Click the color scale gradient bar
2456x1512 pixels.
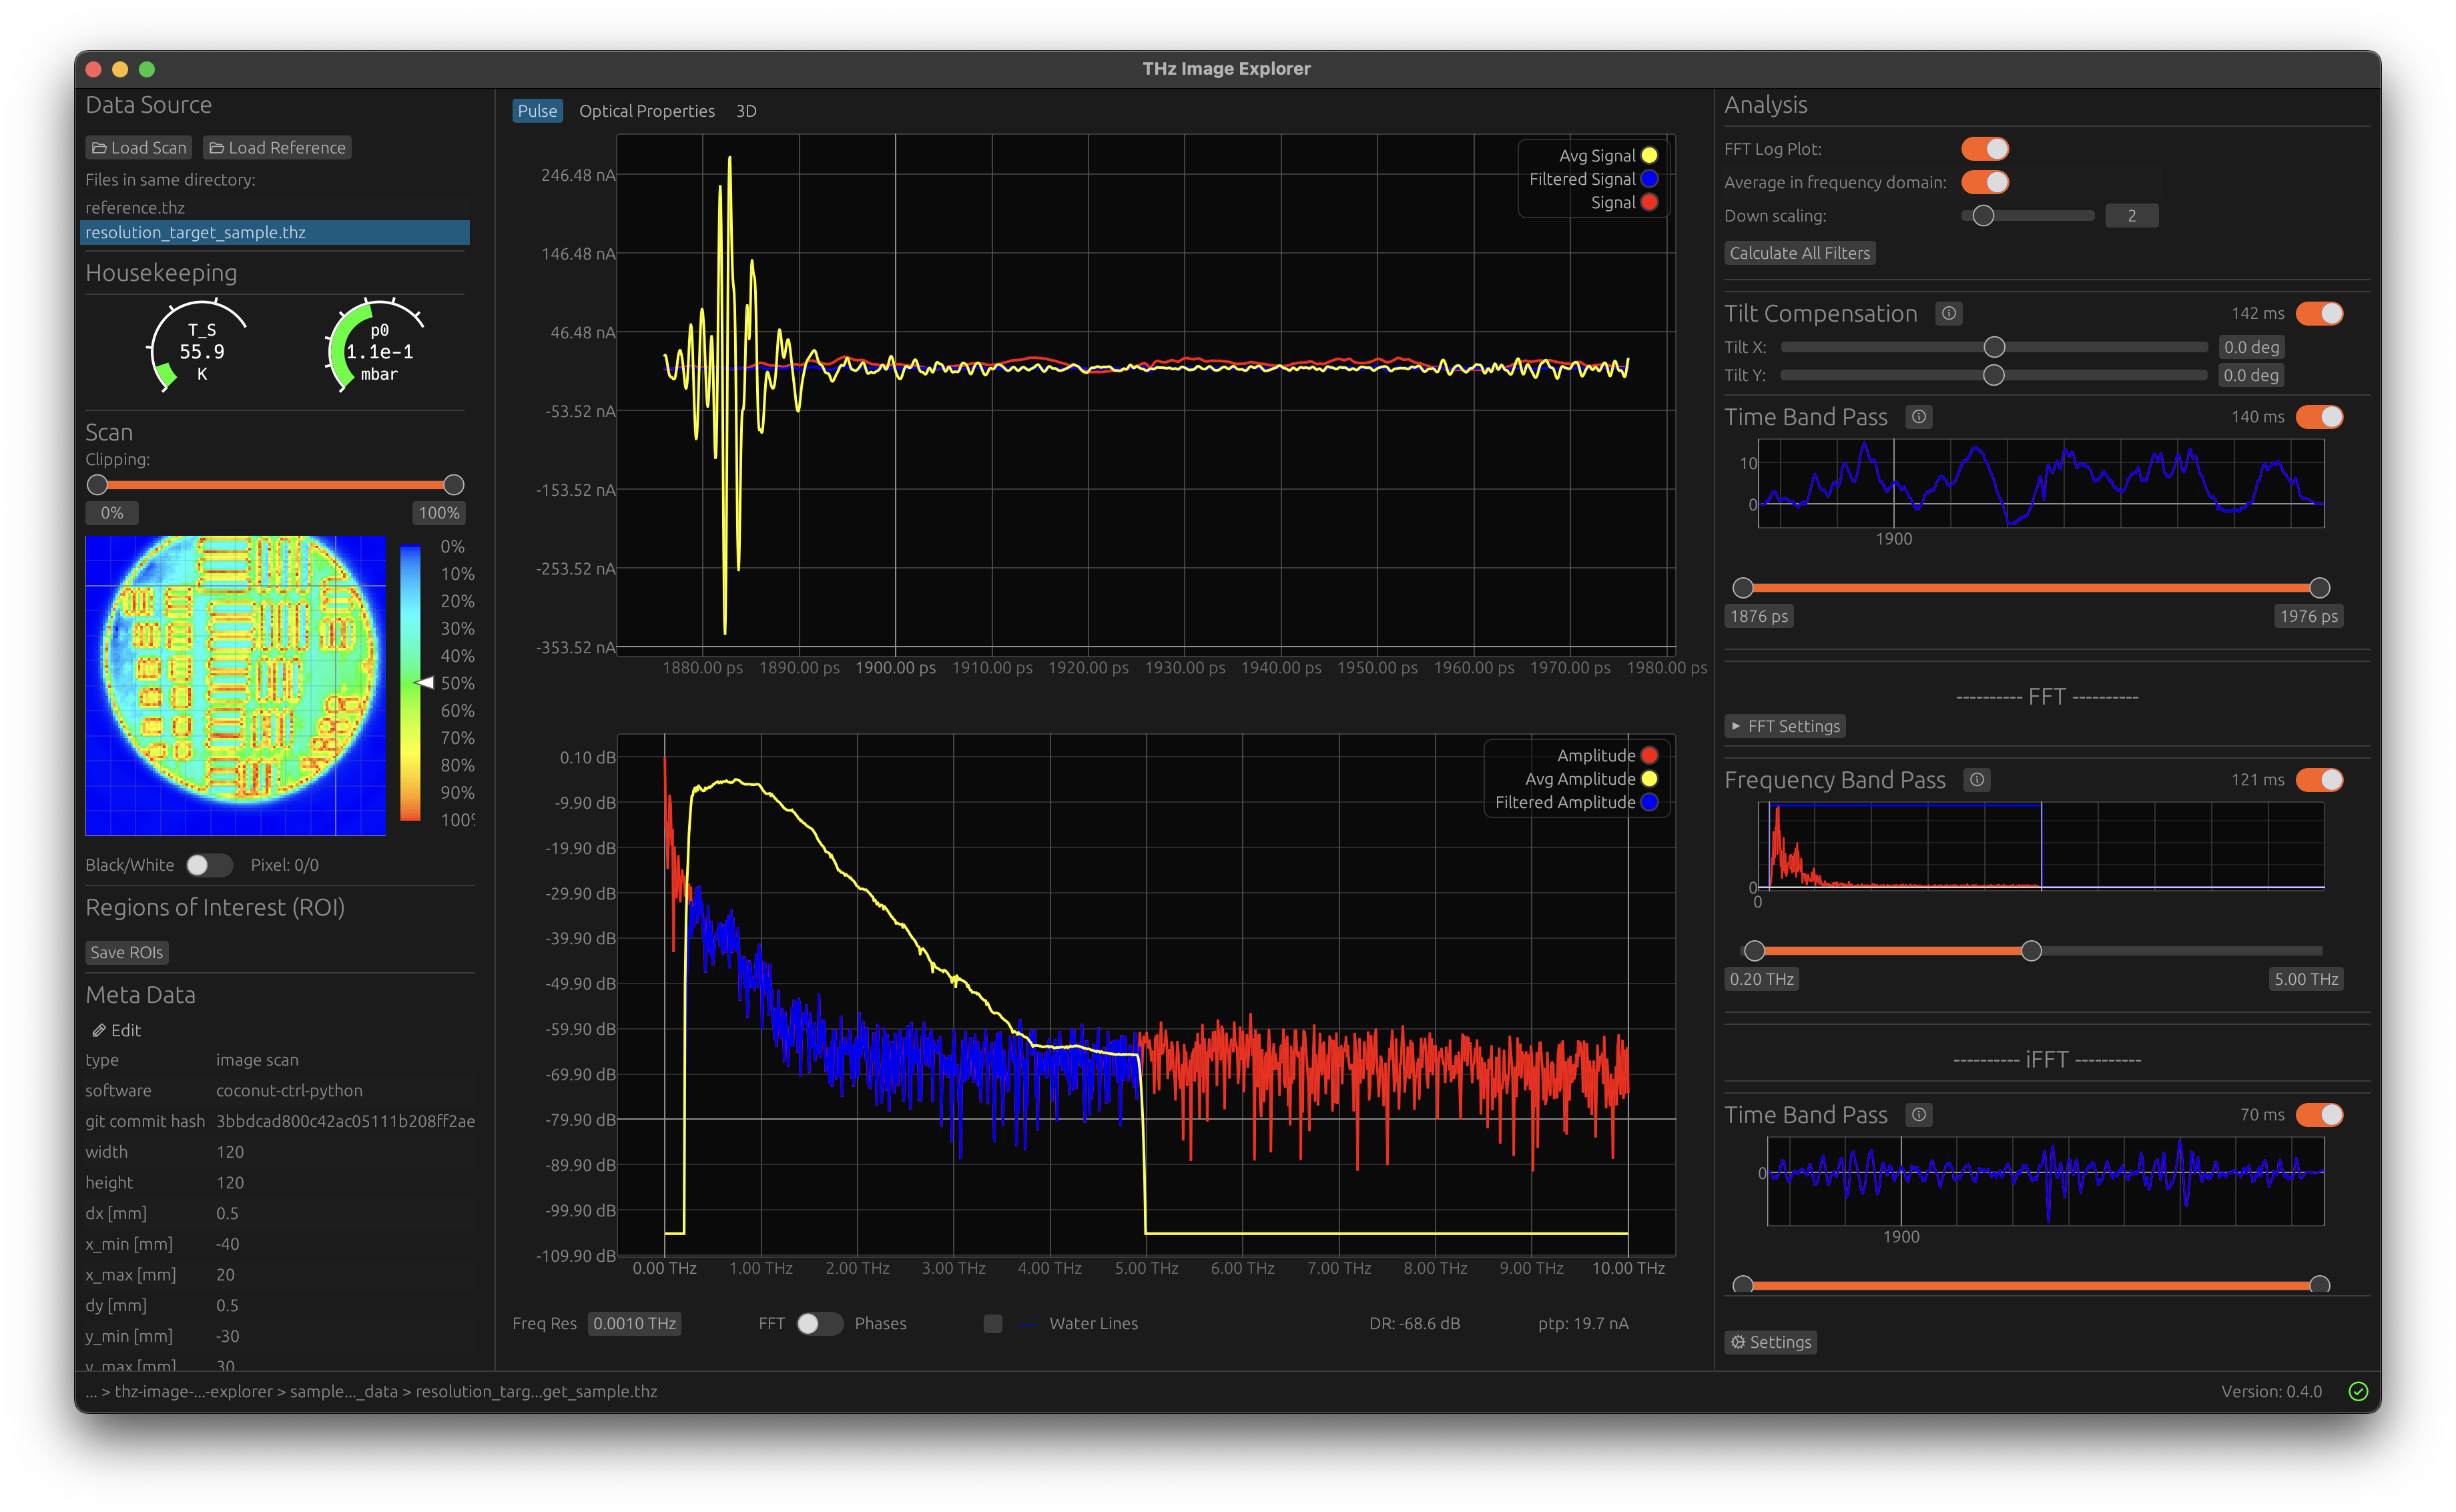pos(410,683)
